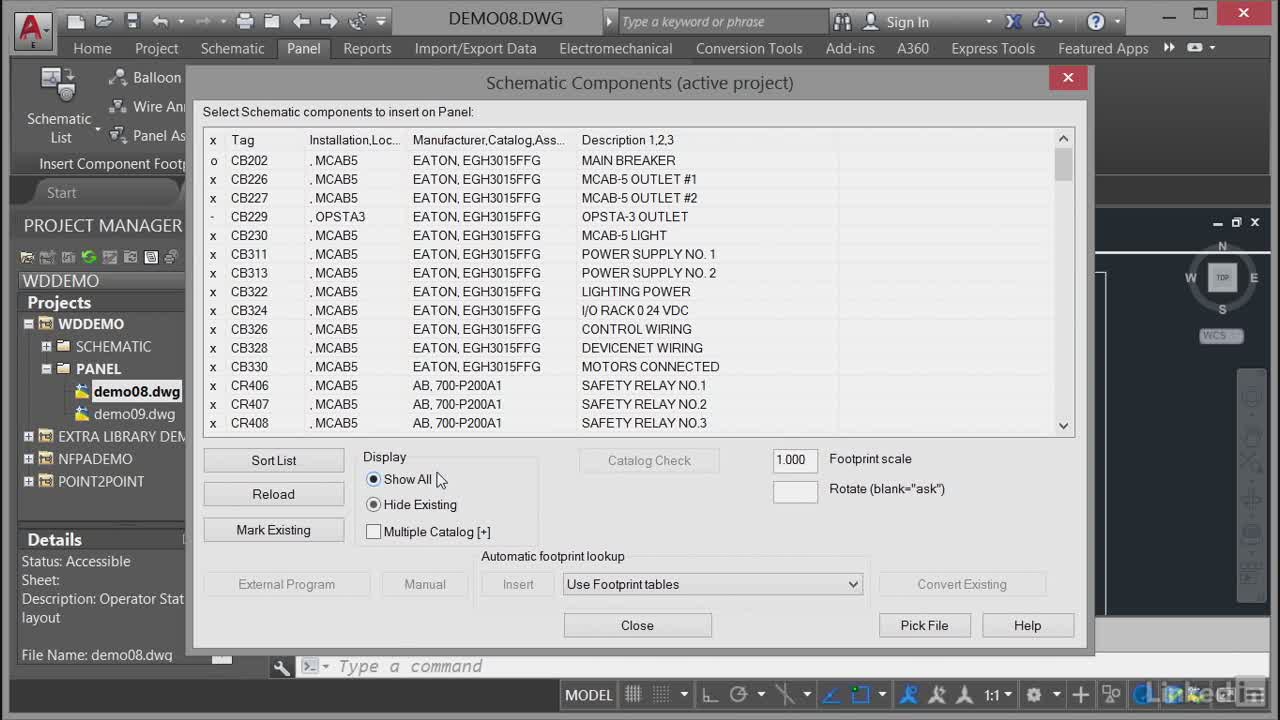Click the Mark Existing button
1280x720 pixels.
(273, 530)
